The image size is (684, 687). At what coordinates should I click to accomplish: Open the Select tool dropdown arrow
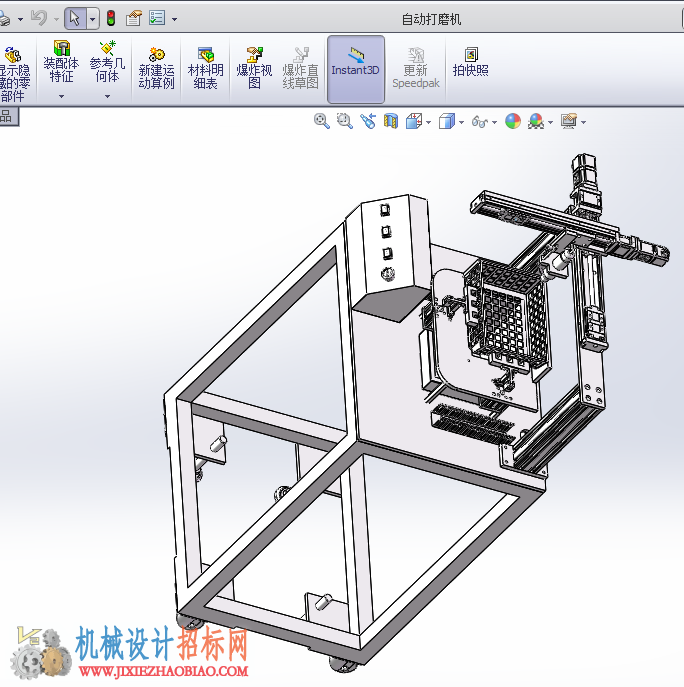tap(92, 19)
